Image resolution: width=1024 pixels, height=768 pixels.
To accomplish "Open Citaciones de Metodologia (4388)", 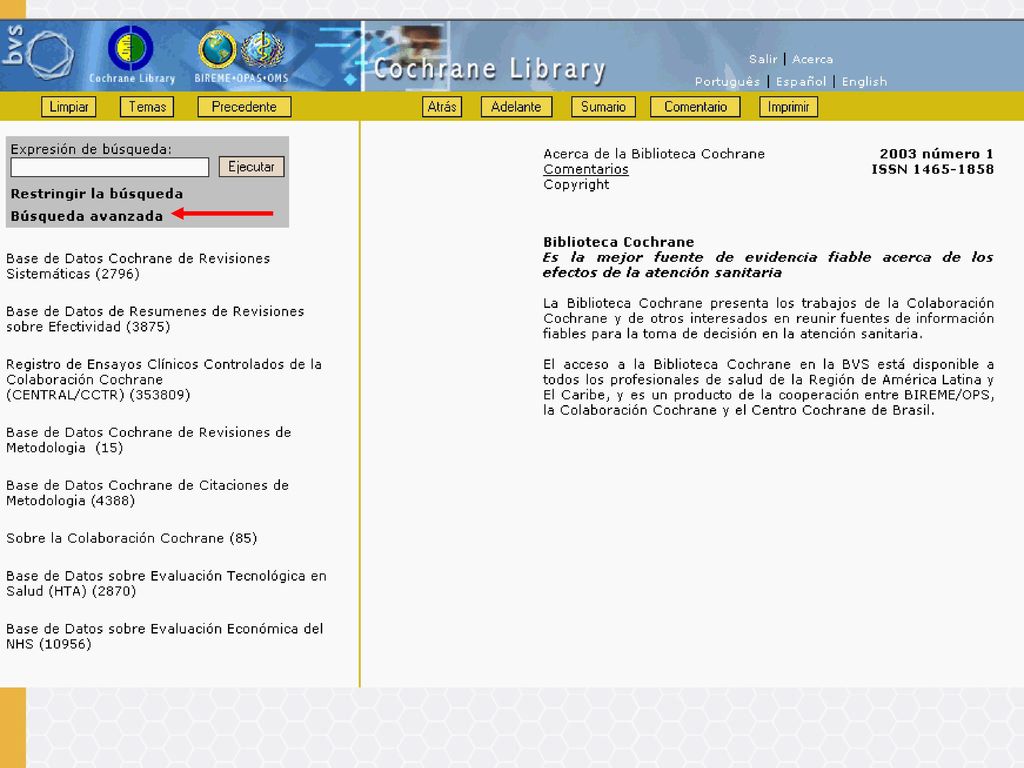I will click(147, 492).
